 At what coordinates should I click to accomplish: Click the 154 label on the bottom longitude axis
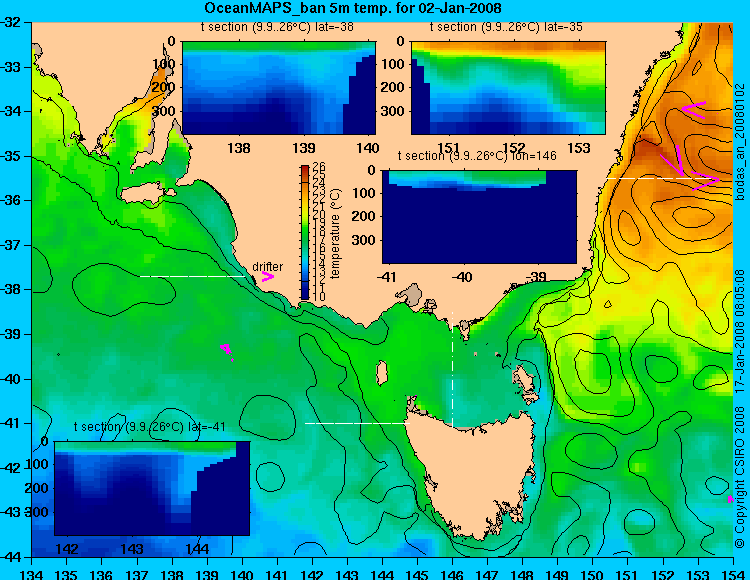tap(732, 574)
